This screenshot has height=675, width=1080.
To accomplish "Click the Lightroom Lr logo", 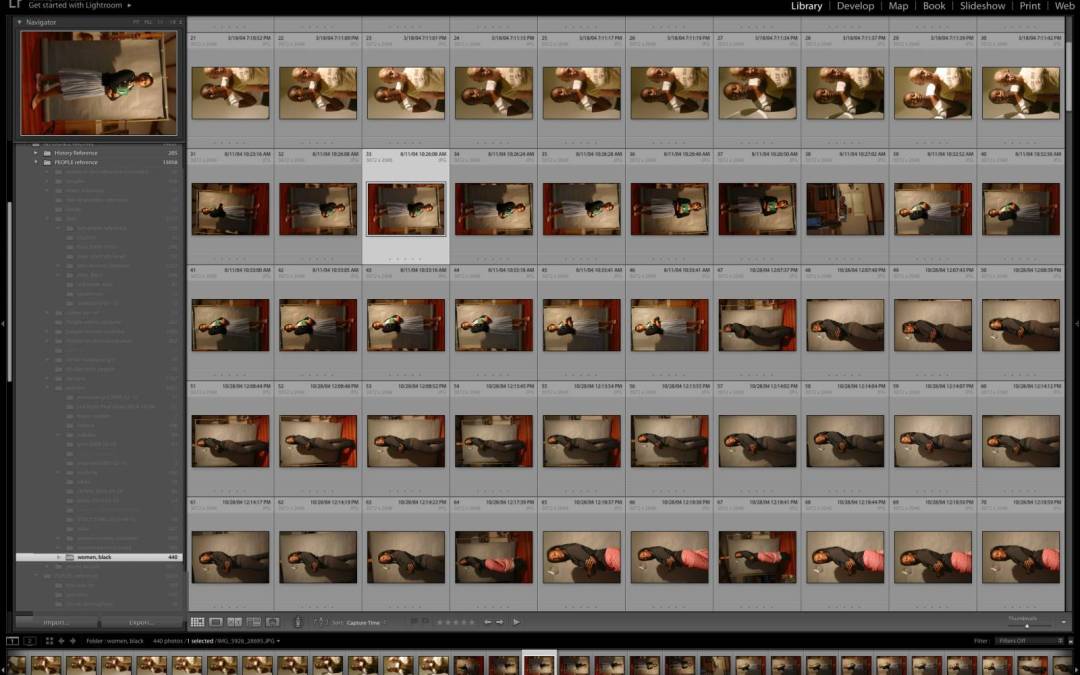I will pyautogui.click(x=14, y=5).
